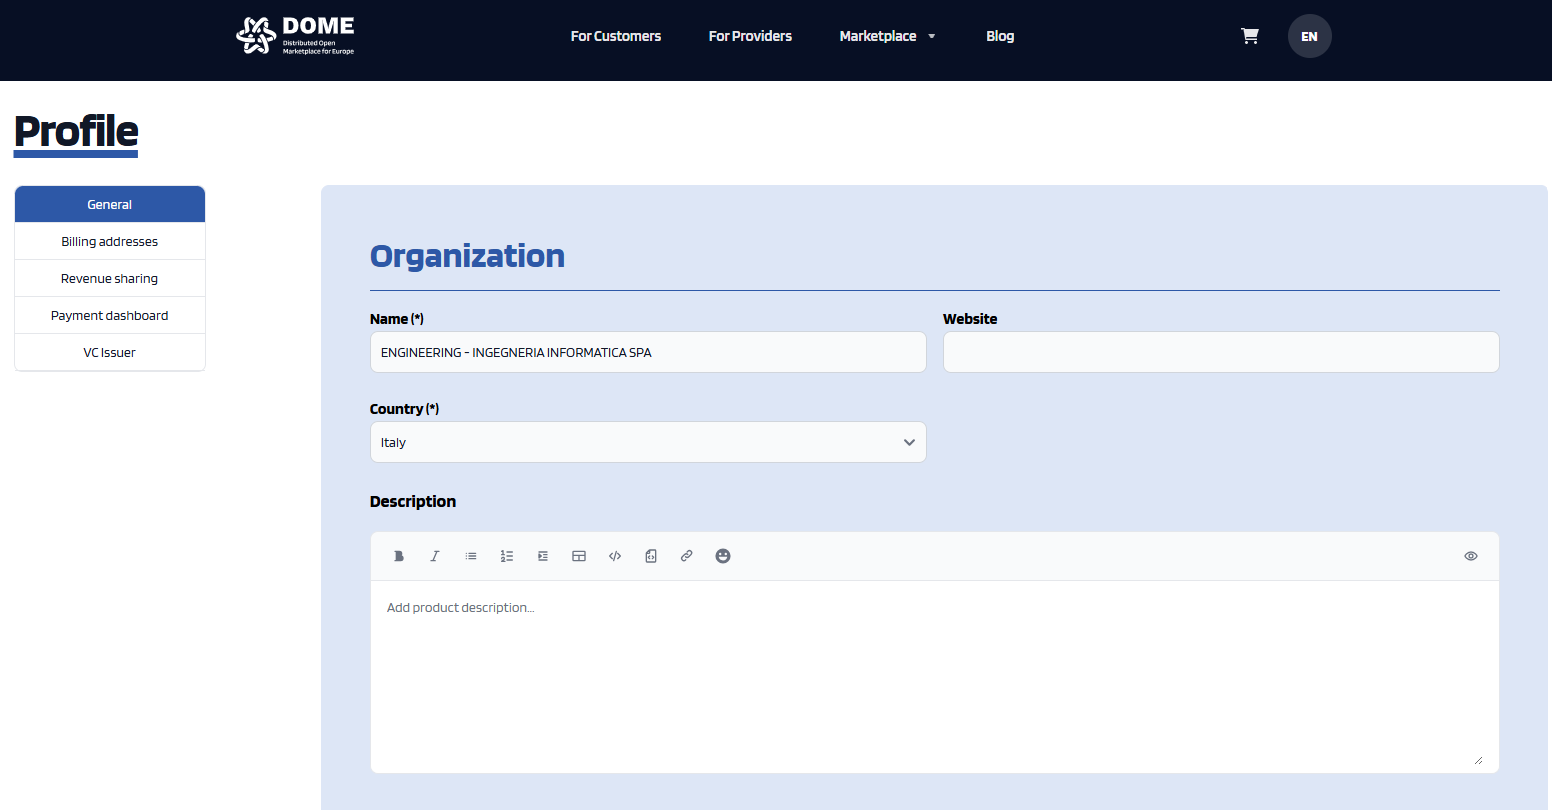1552x810 pixels.
Task: Click the DOME logo
Action: [295, 36]
